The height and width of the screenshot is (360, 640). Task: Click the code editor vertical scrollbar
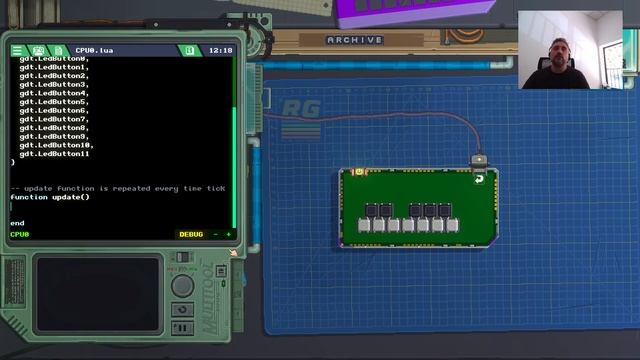tap(234, 143)
